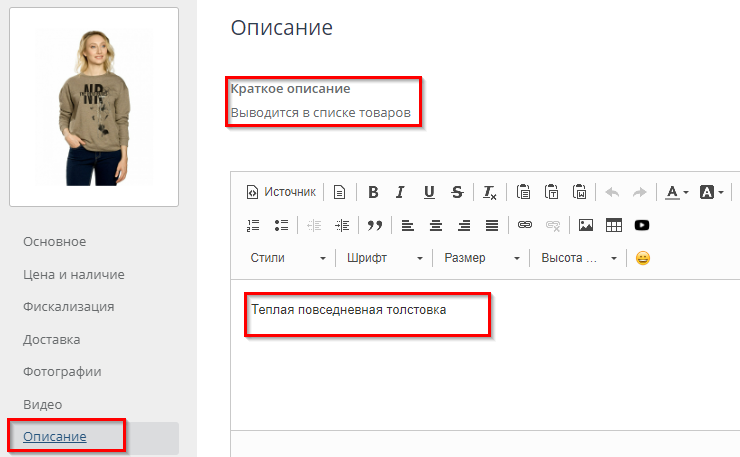The height and width of the screenshot is (457, 740).
Task: Insert a link with the chain icon
Action: point(525,225)
